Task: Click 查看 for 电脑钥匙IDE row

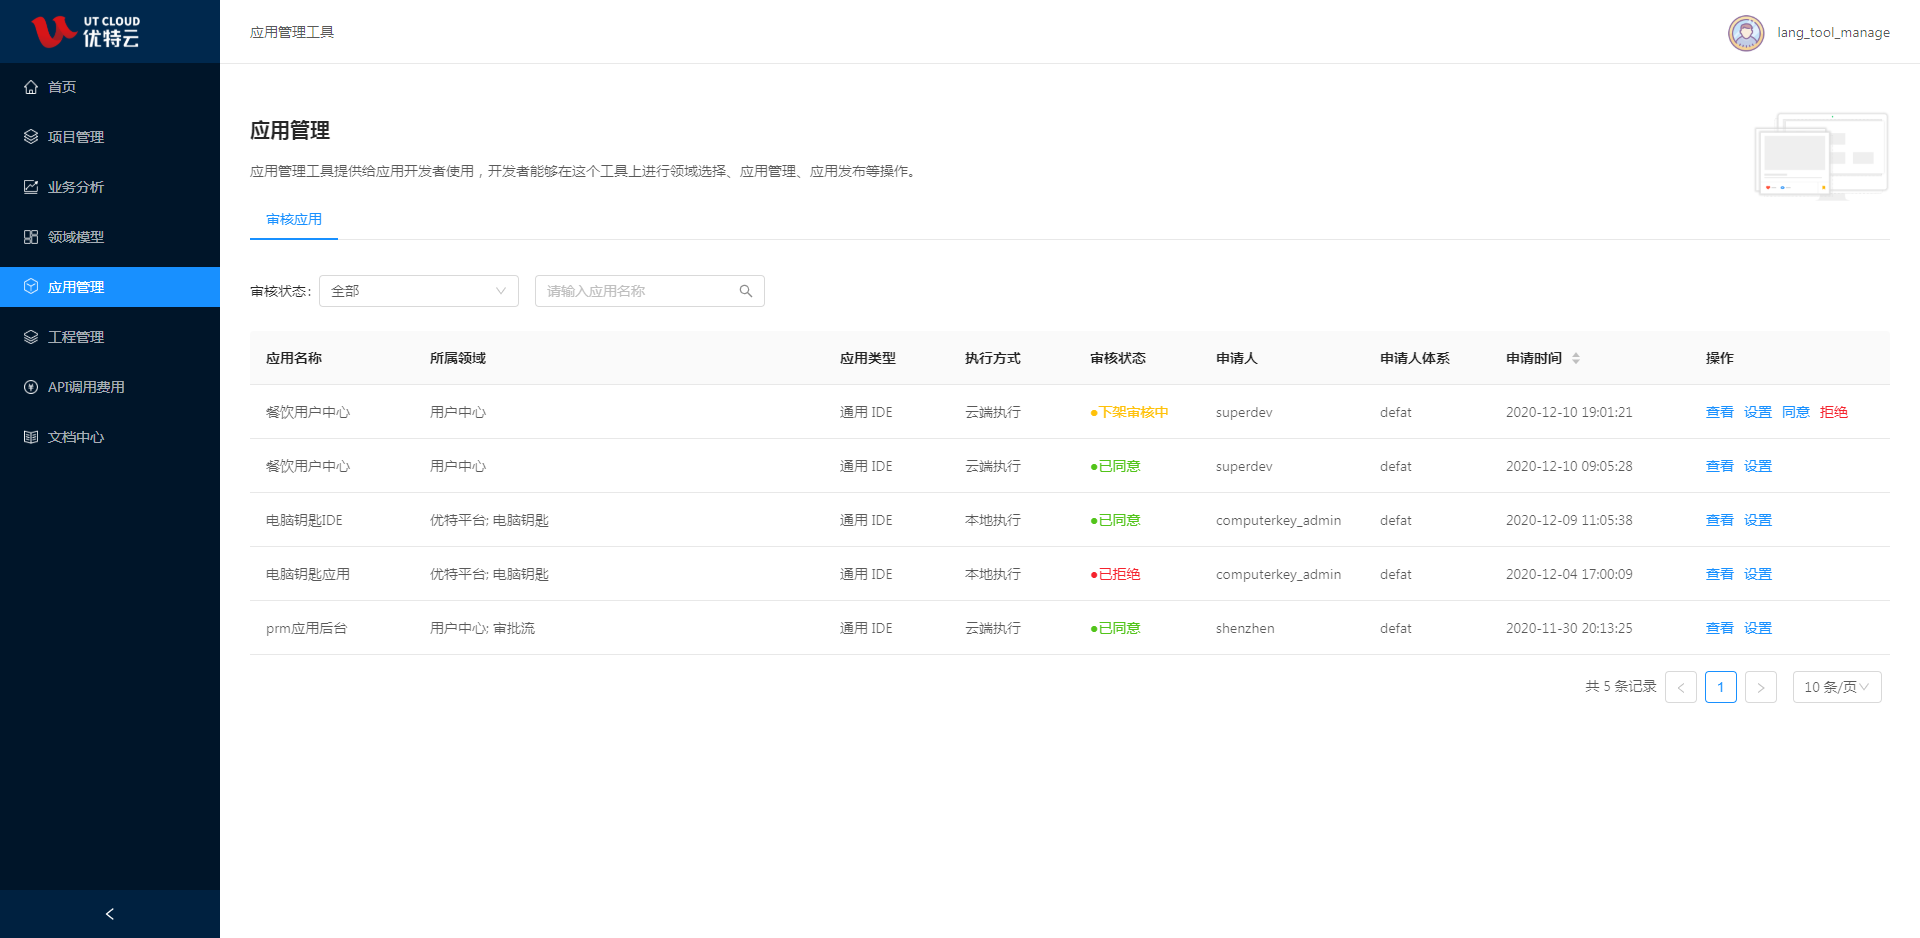Action: [x=1720, y=520]
